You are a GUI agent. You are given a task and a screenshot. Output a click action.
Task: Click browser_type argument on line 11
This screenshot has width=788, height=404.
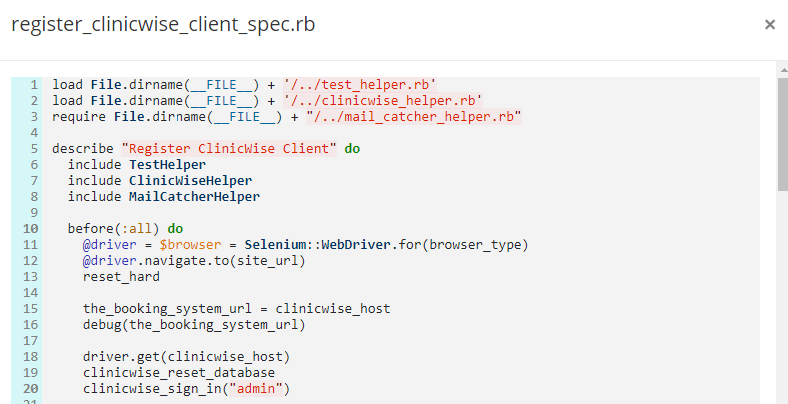475,245
